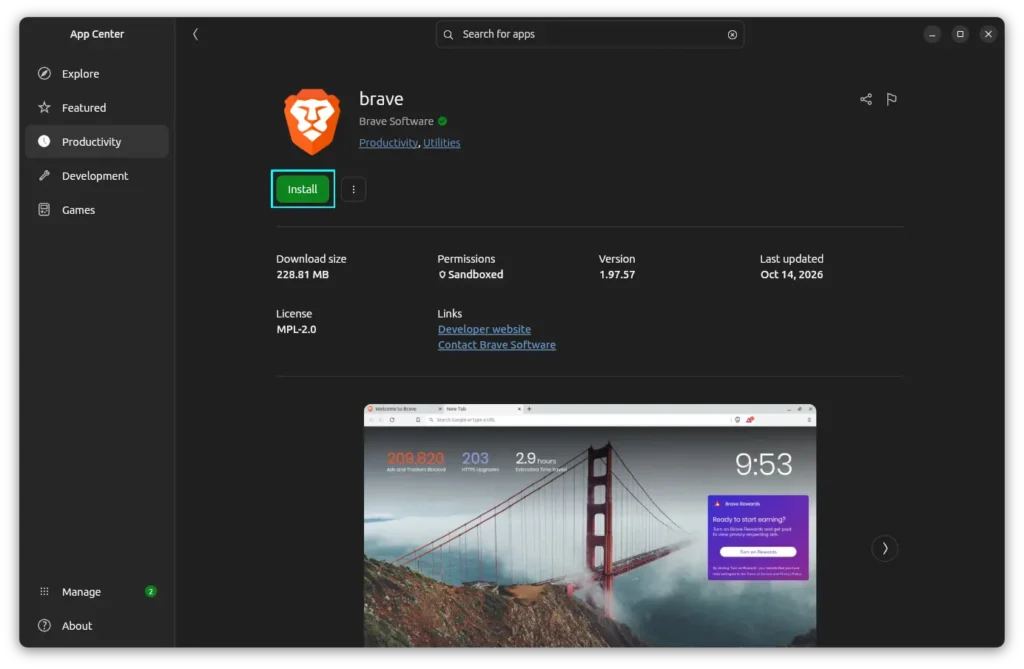Open the three-dot options next to Install

pos(353,189)
